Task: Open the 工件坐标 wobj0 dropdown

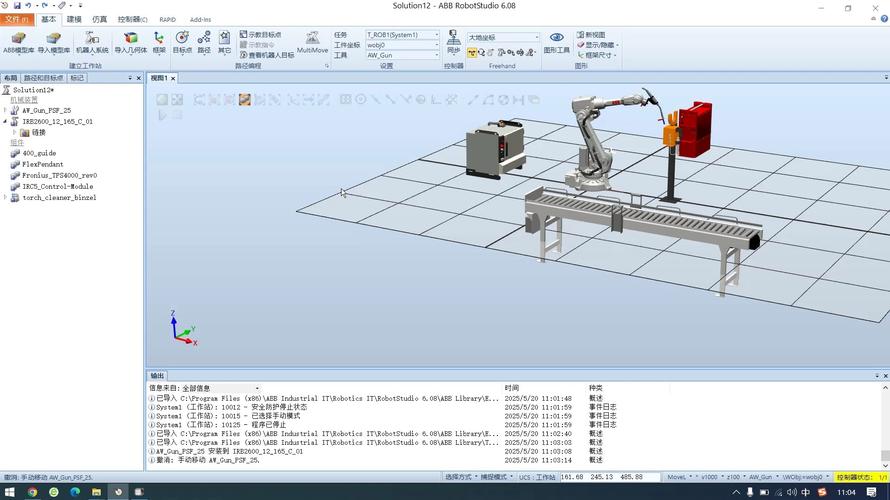Action: tap(402, 45)
